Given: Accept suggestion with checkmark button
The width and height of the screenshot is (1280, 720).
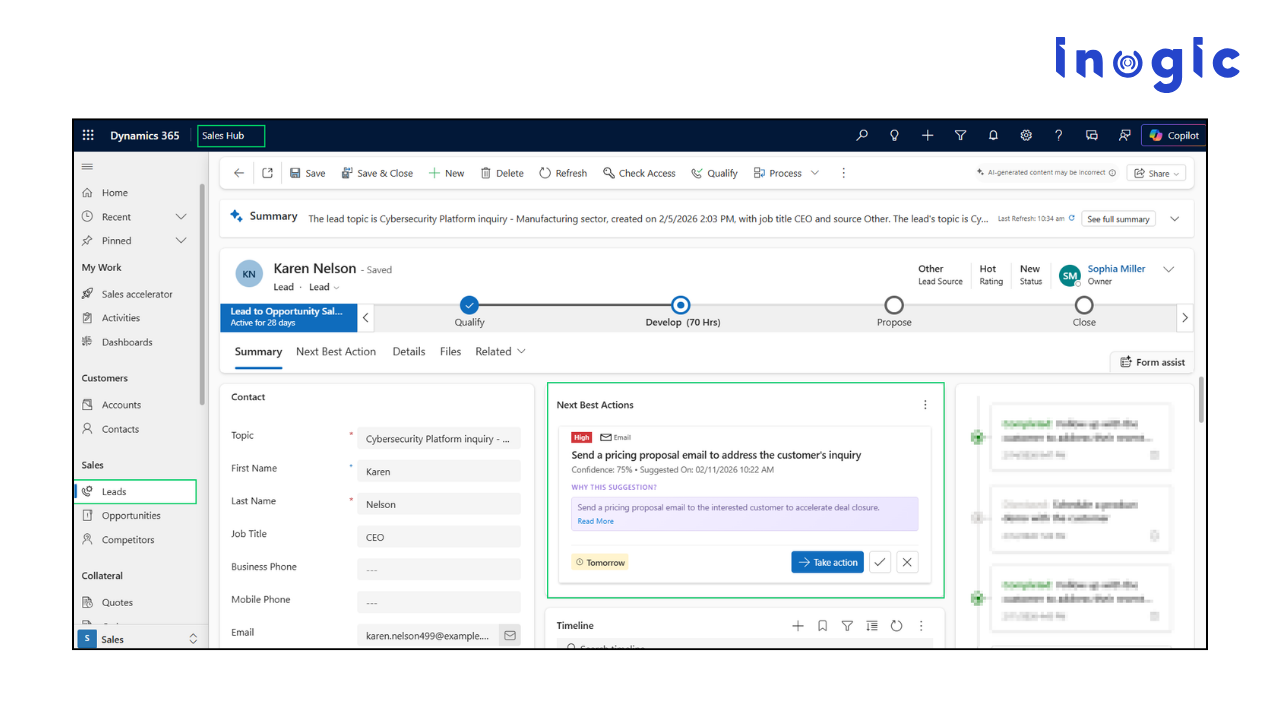Looking at the screenshot, I should click(x=880, y=562).
